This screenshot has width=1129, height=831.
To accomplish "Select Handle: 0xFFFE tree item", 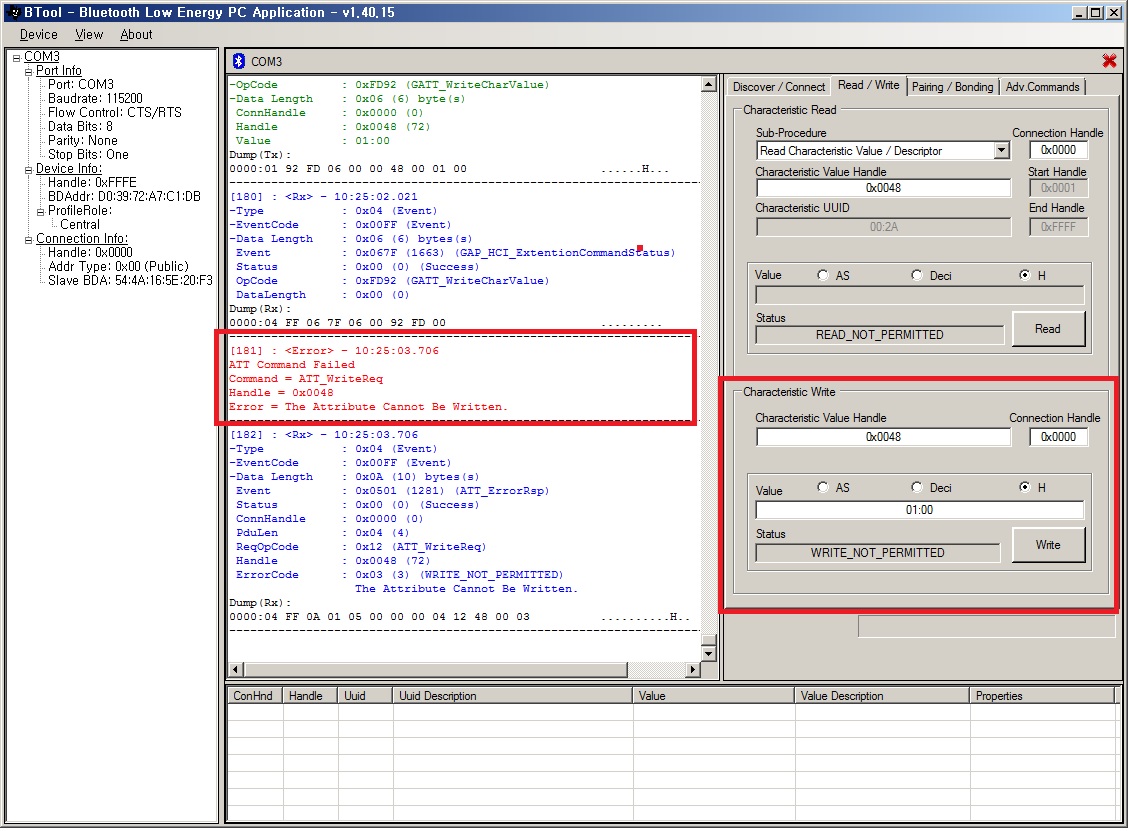I will [x=92, y=183].
